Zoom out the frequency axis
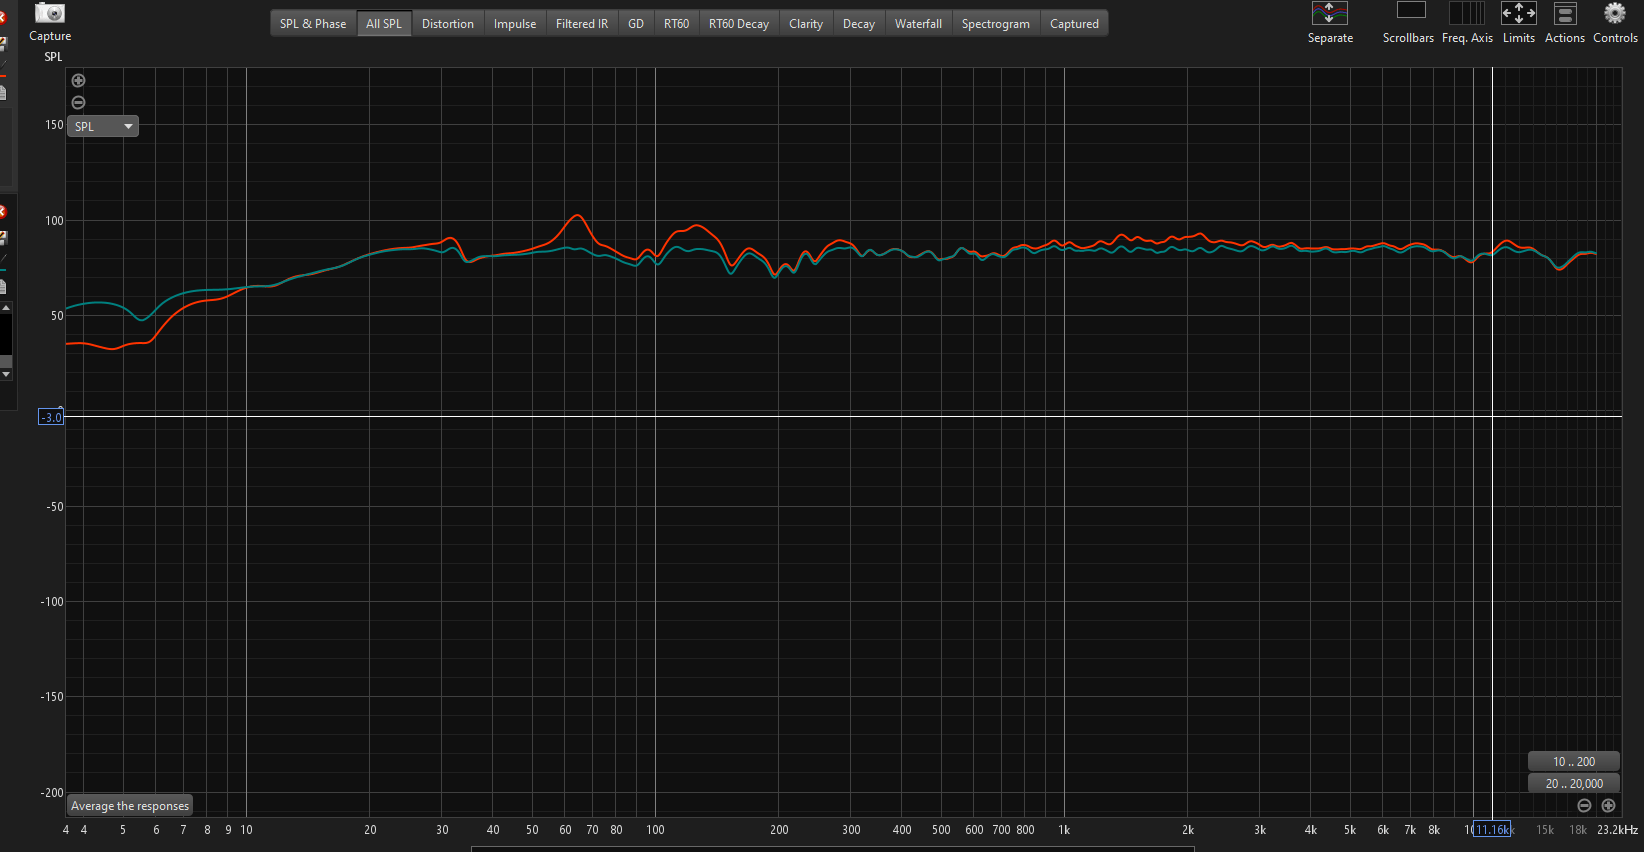The width and height of the screenshot is (1644, 852). pos(1584,806)
